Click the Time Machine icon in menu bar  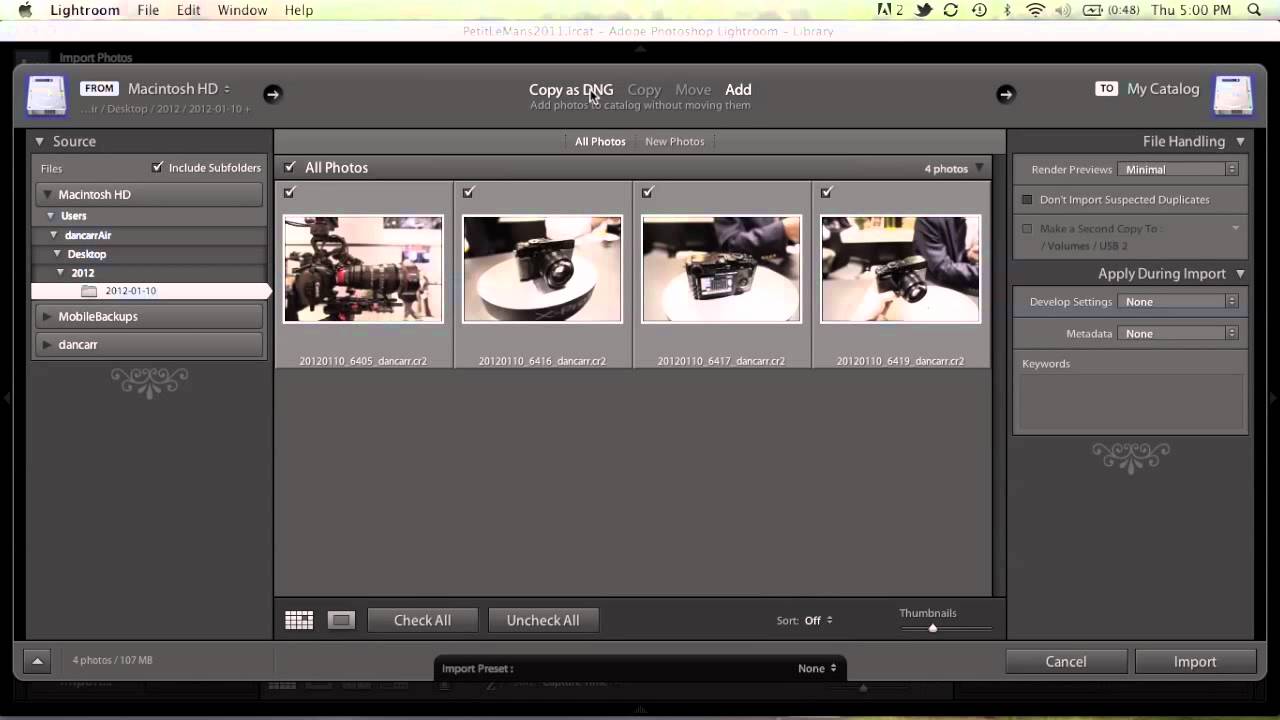979,10
